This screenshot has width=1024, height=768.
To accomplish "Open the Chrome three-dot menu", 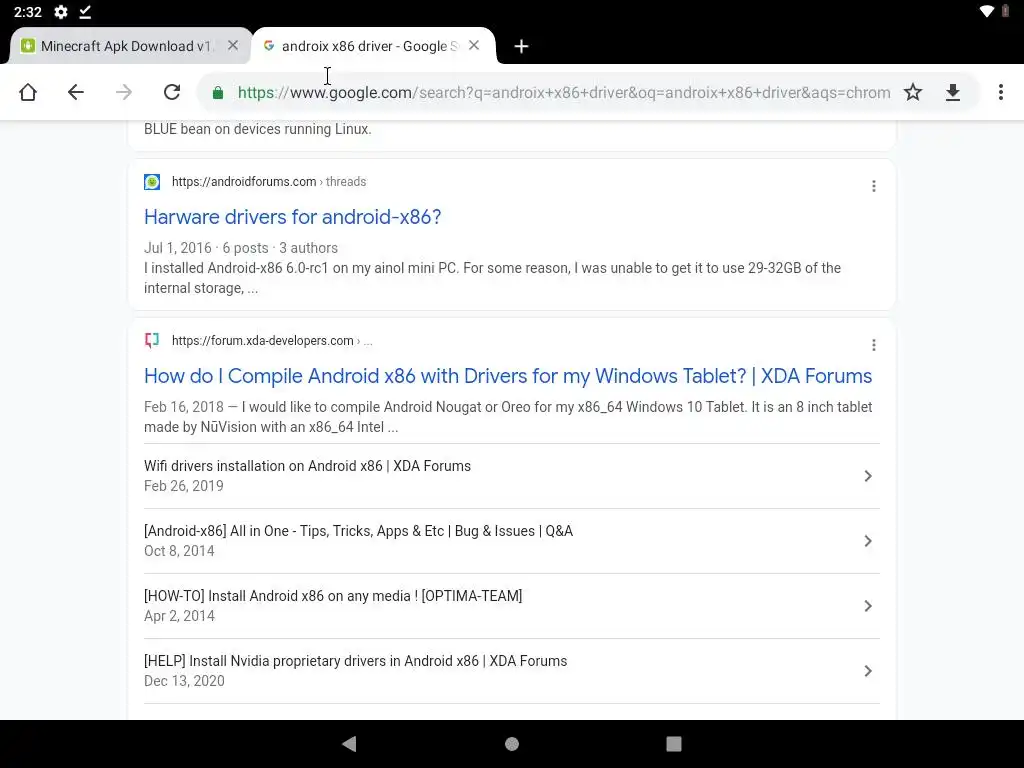I will [x=1000, y=92].
